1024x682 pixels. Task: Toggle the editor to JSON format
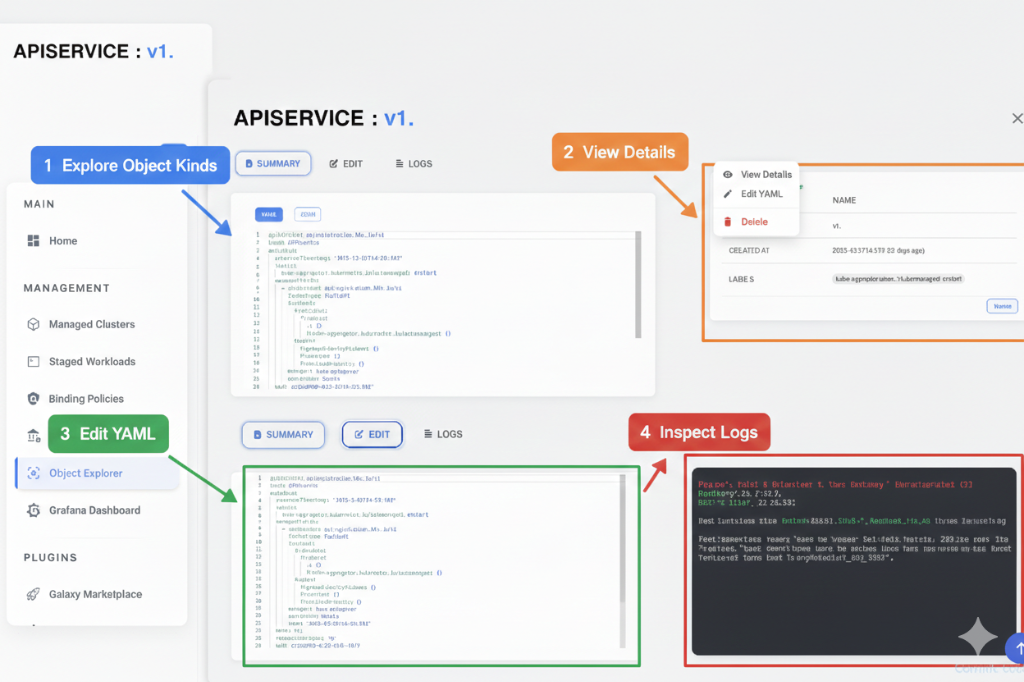306,214
